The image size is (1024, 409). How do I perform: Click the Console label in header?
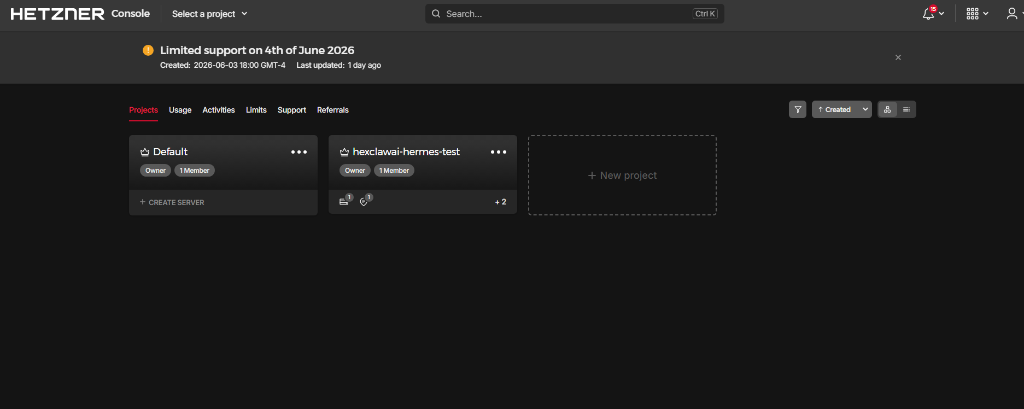point(131,13)
